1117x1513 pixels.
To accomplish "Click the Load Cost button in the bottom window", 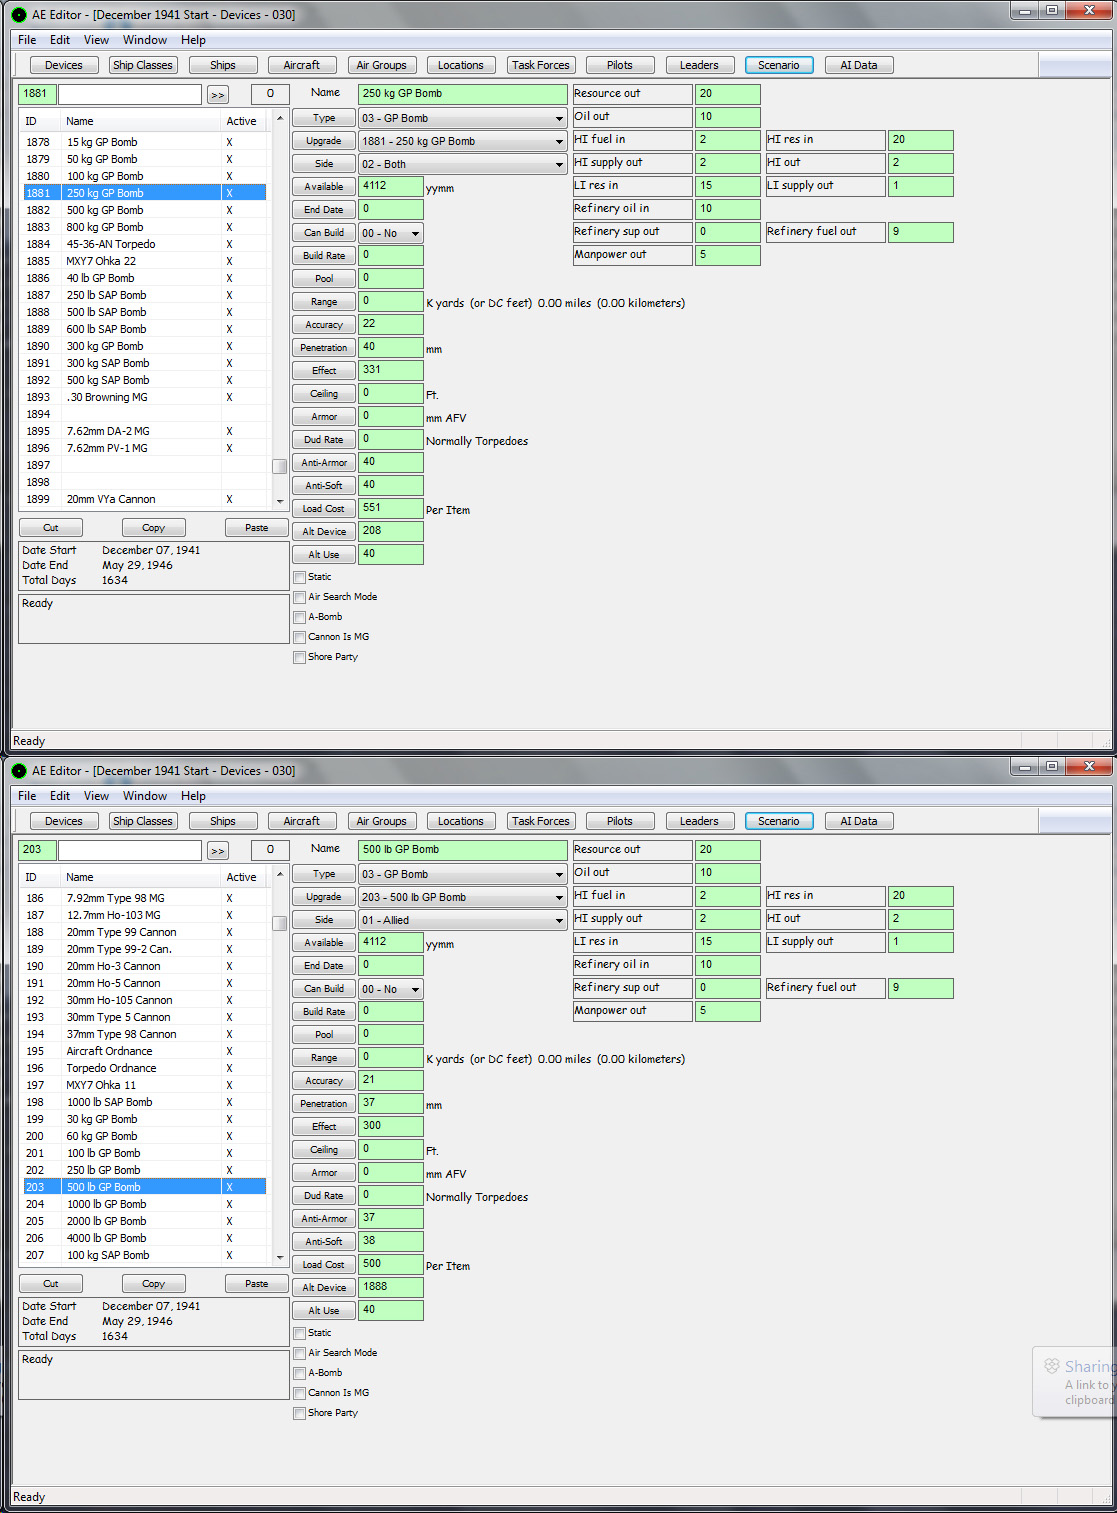I will coord(324,1265).
